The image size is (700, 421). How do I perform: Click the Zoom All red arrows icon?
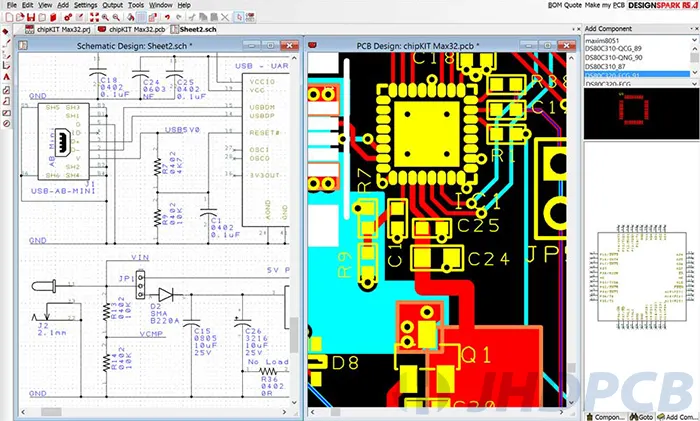[94, 17]
